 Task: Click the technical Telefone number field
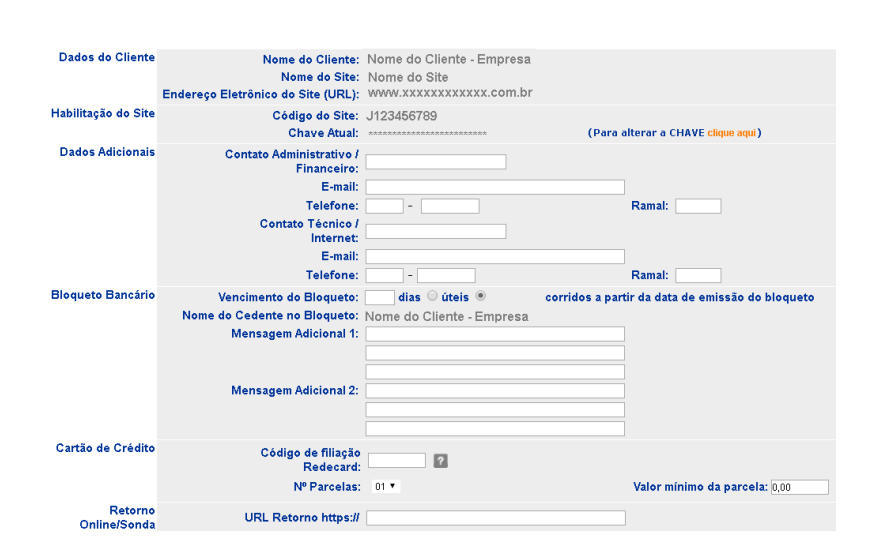(446, 276)
